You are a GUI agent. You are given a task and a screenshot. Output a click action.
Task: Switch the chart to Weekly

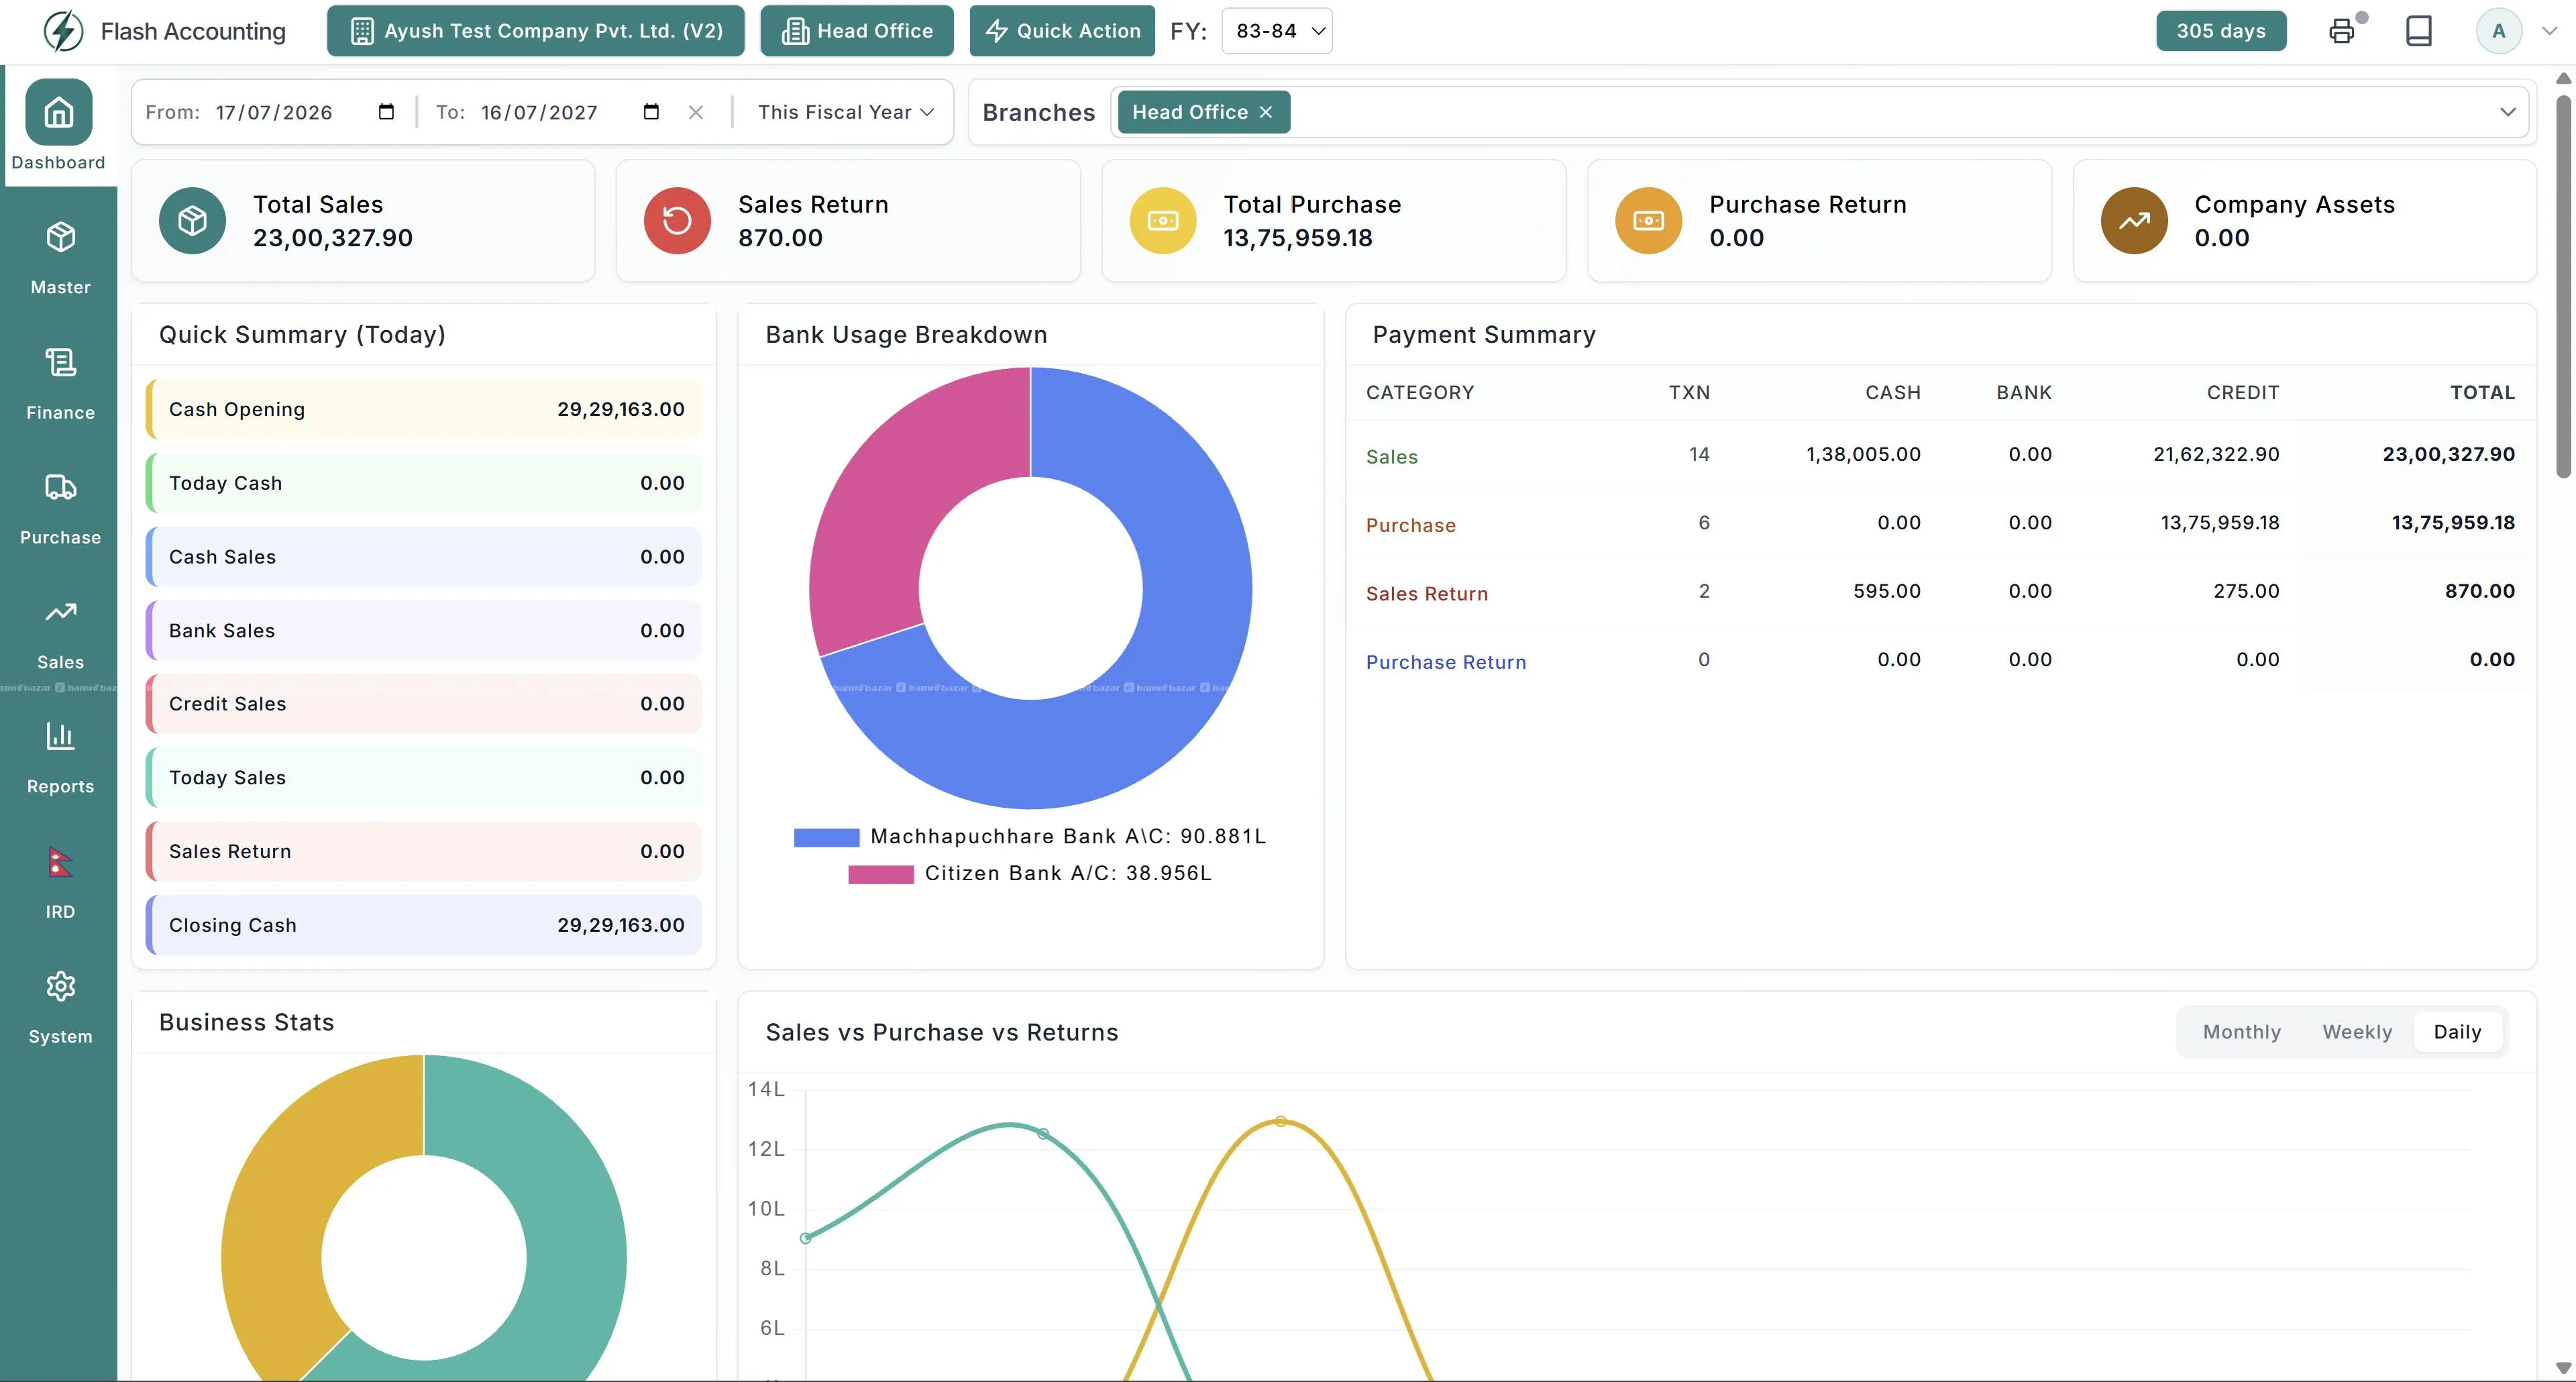2357,1032
